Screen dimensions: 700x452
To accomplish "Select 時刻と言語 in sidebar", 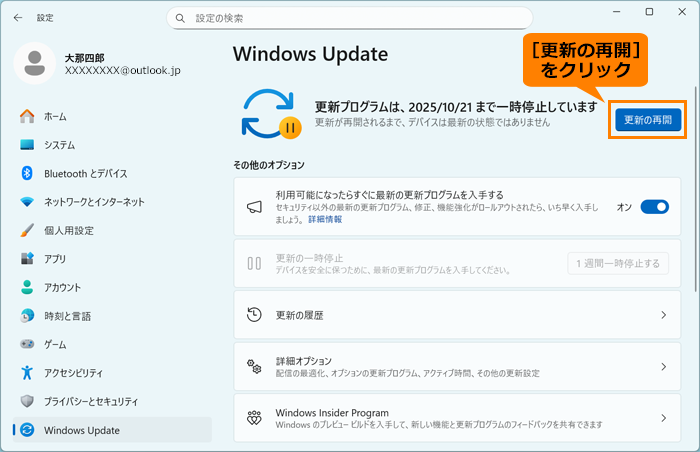I will click(112, 316).
